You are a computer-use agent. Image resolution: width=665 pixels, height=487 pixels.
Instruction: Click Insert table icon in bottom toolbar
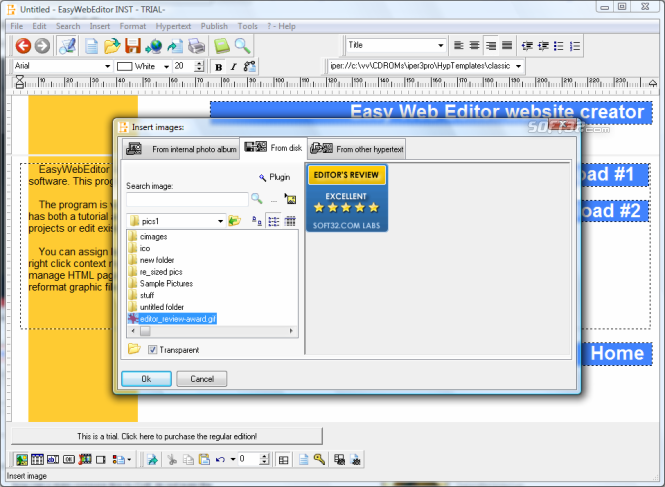37,459
